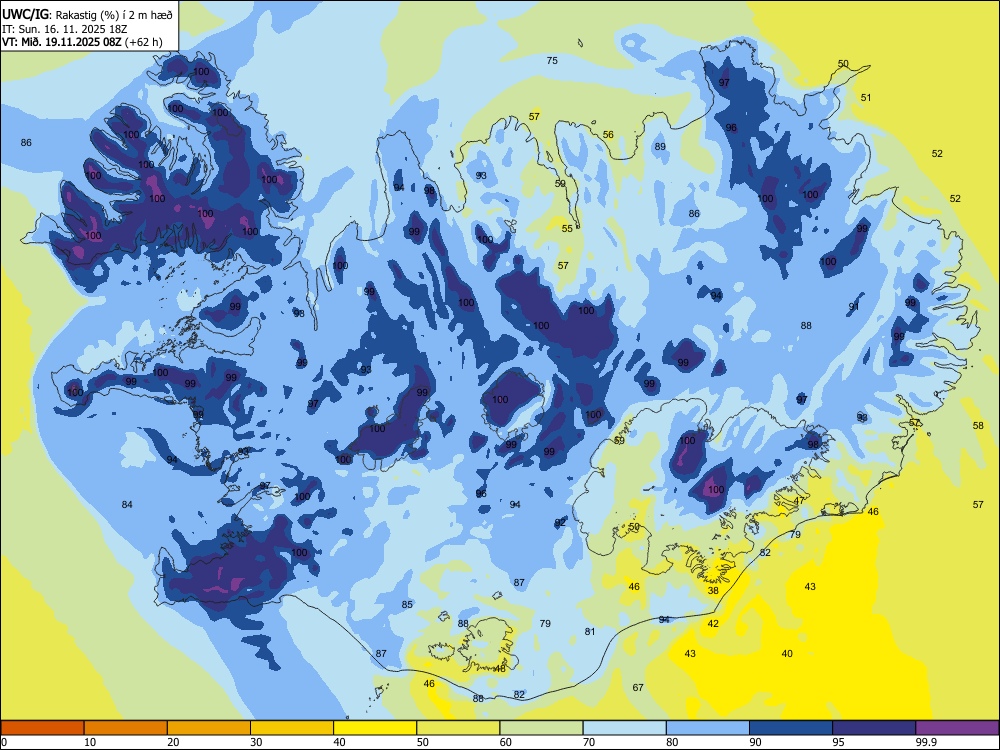The height and width of the screenshot is (750, 1000).
Task: Click the humidity value 92 on the map
Action: [560, 522]
